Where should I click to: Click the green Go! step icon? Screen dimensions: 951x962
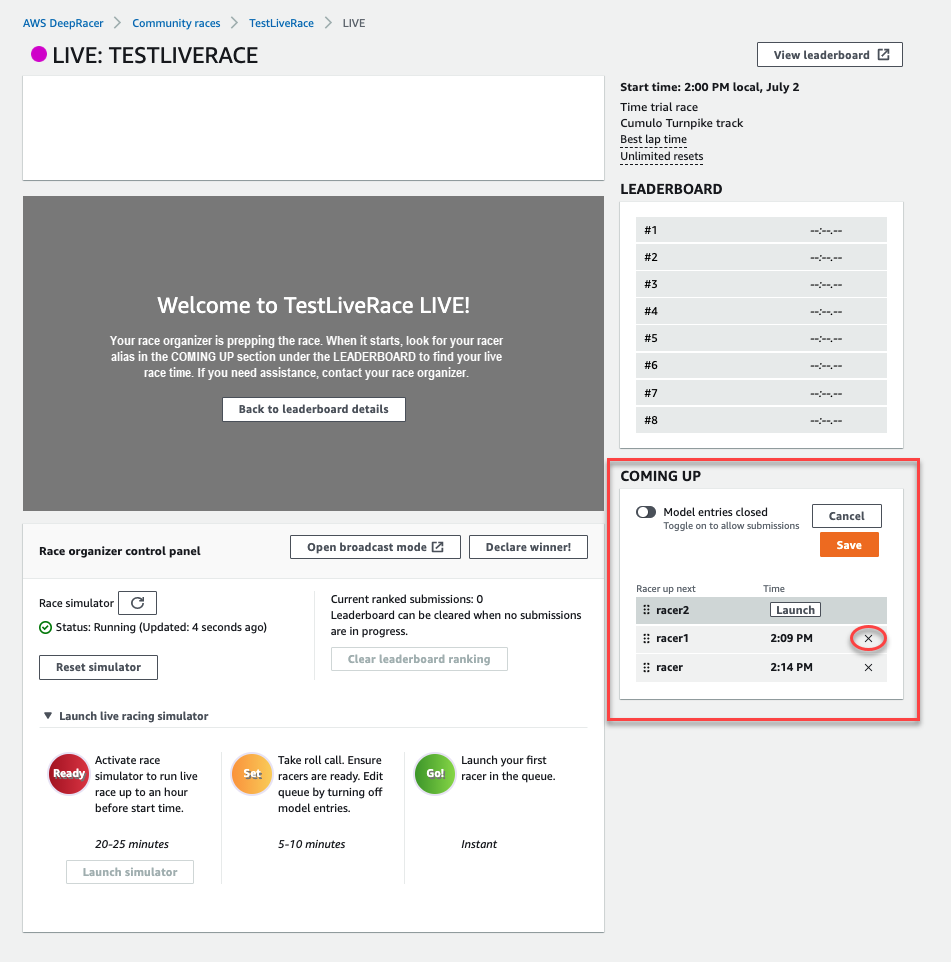[x=435, y=774]
